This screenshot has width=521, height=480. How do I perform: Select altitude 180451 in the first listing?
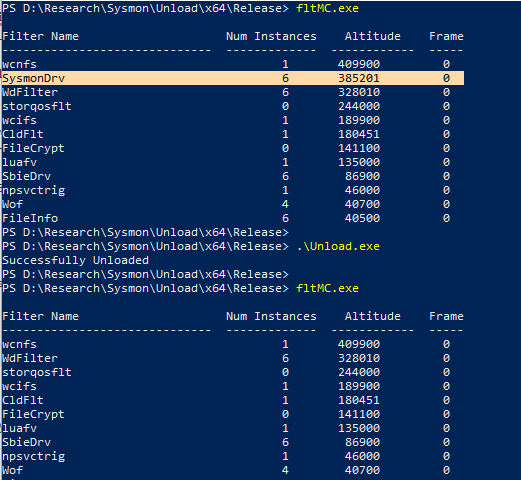359,134
